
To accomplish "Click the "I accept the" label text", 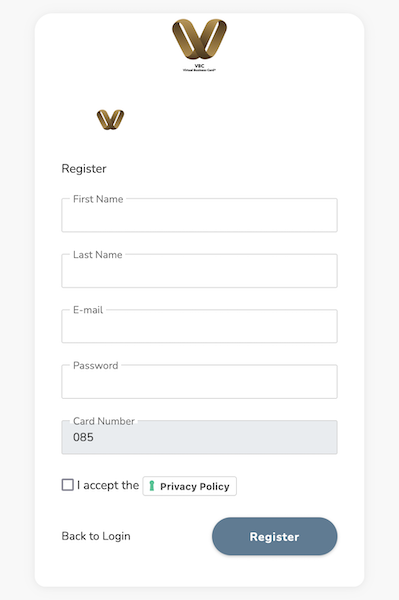I will click(108, 485).
